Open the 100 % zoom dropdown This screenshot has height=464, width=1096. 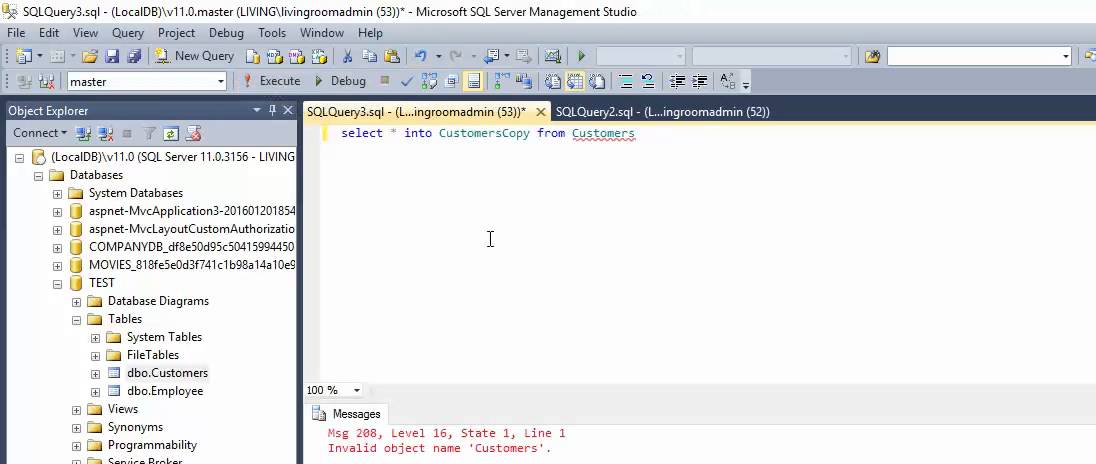[x=356, y=391]
